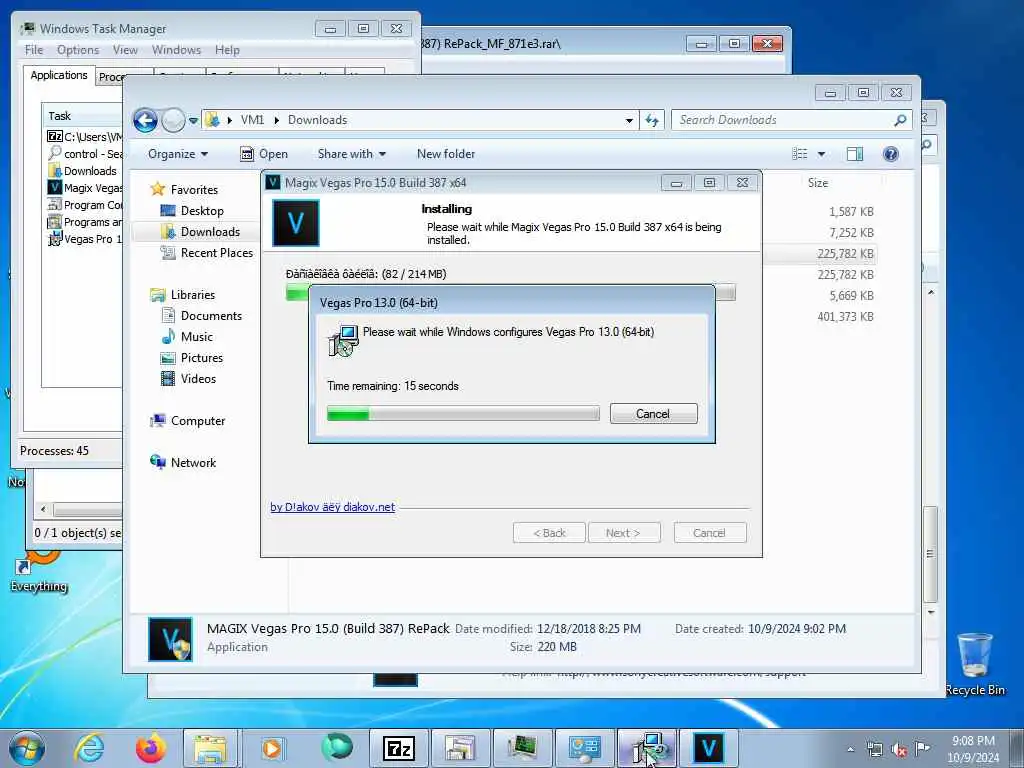Open Windows Explorer taskbar icon

pyautogui.click(x=210, y=748)
